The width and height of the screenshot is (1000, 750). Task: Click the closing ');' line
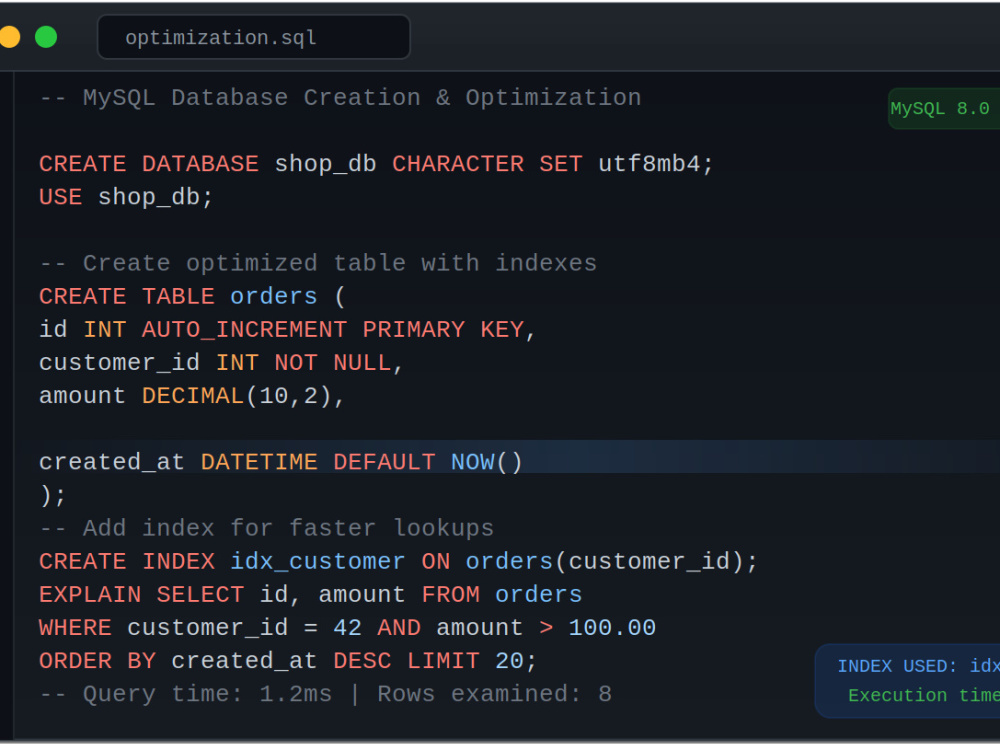(52, 495)
